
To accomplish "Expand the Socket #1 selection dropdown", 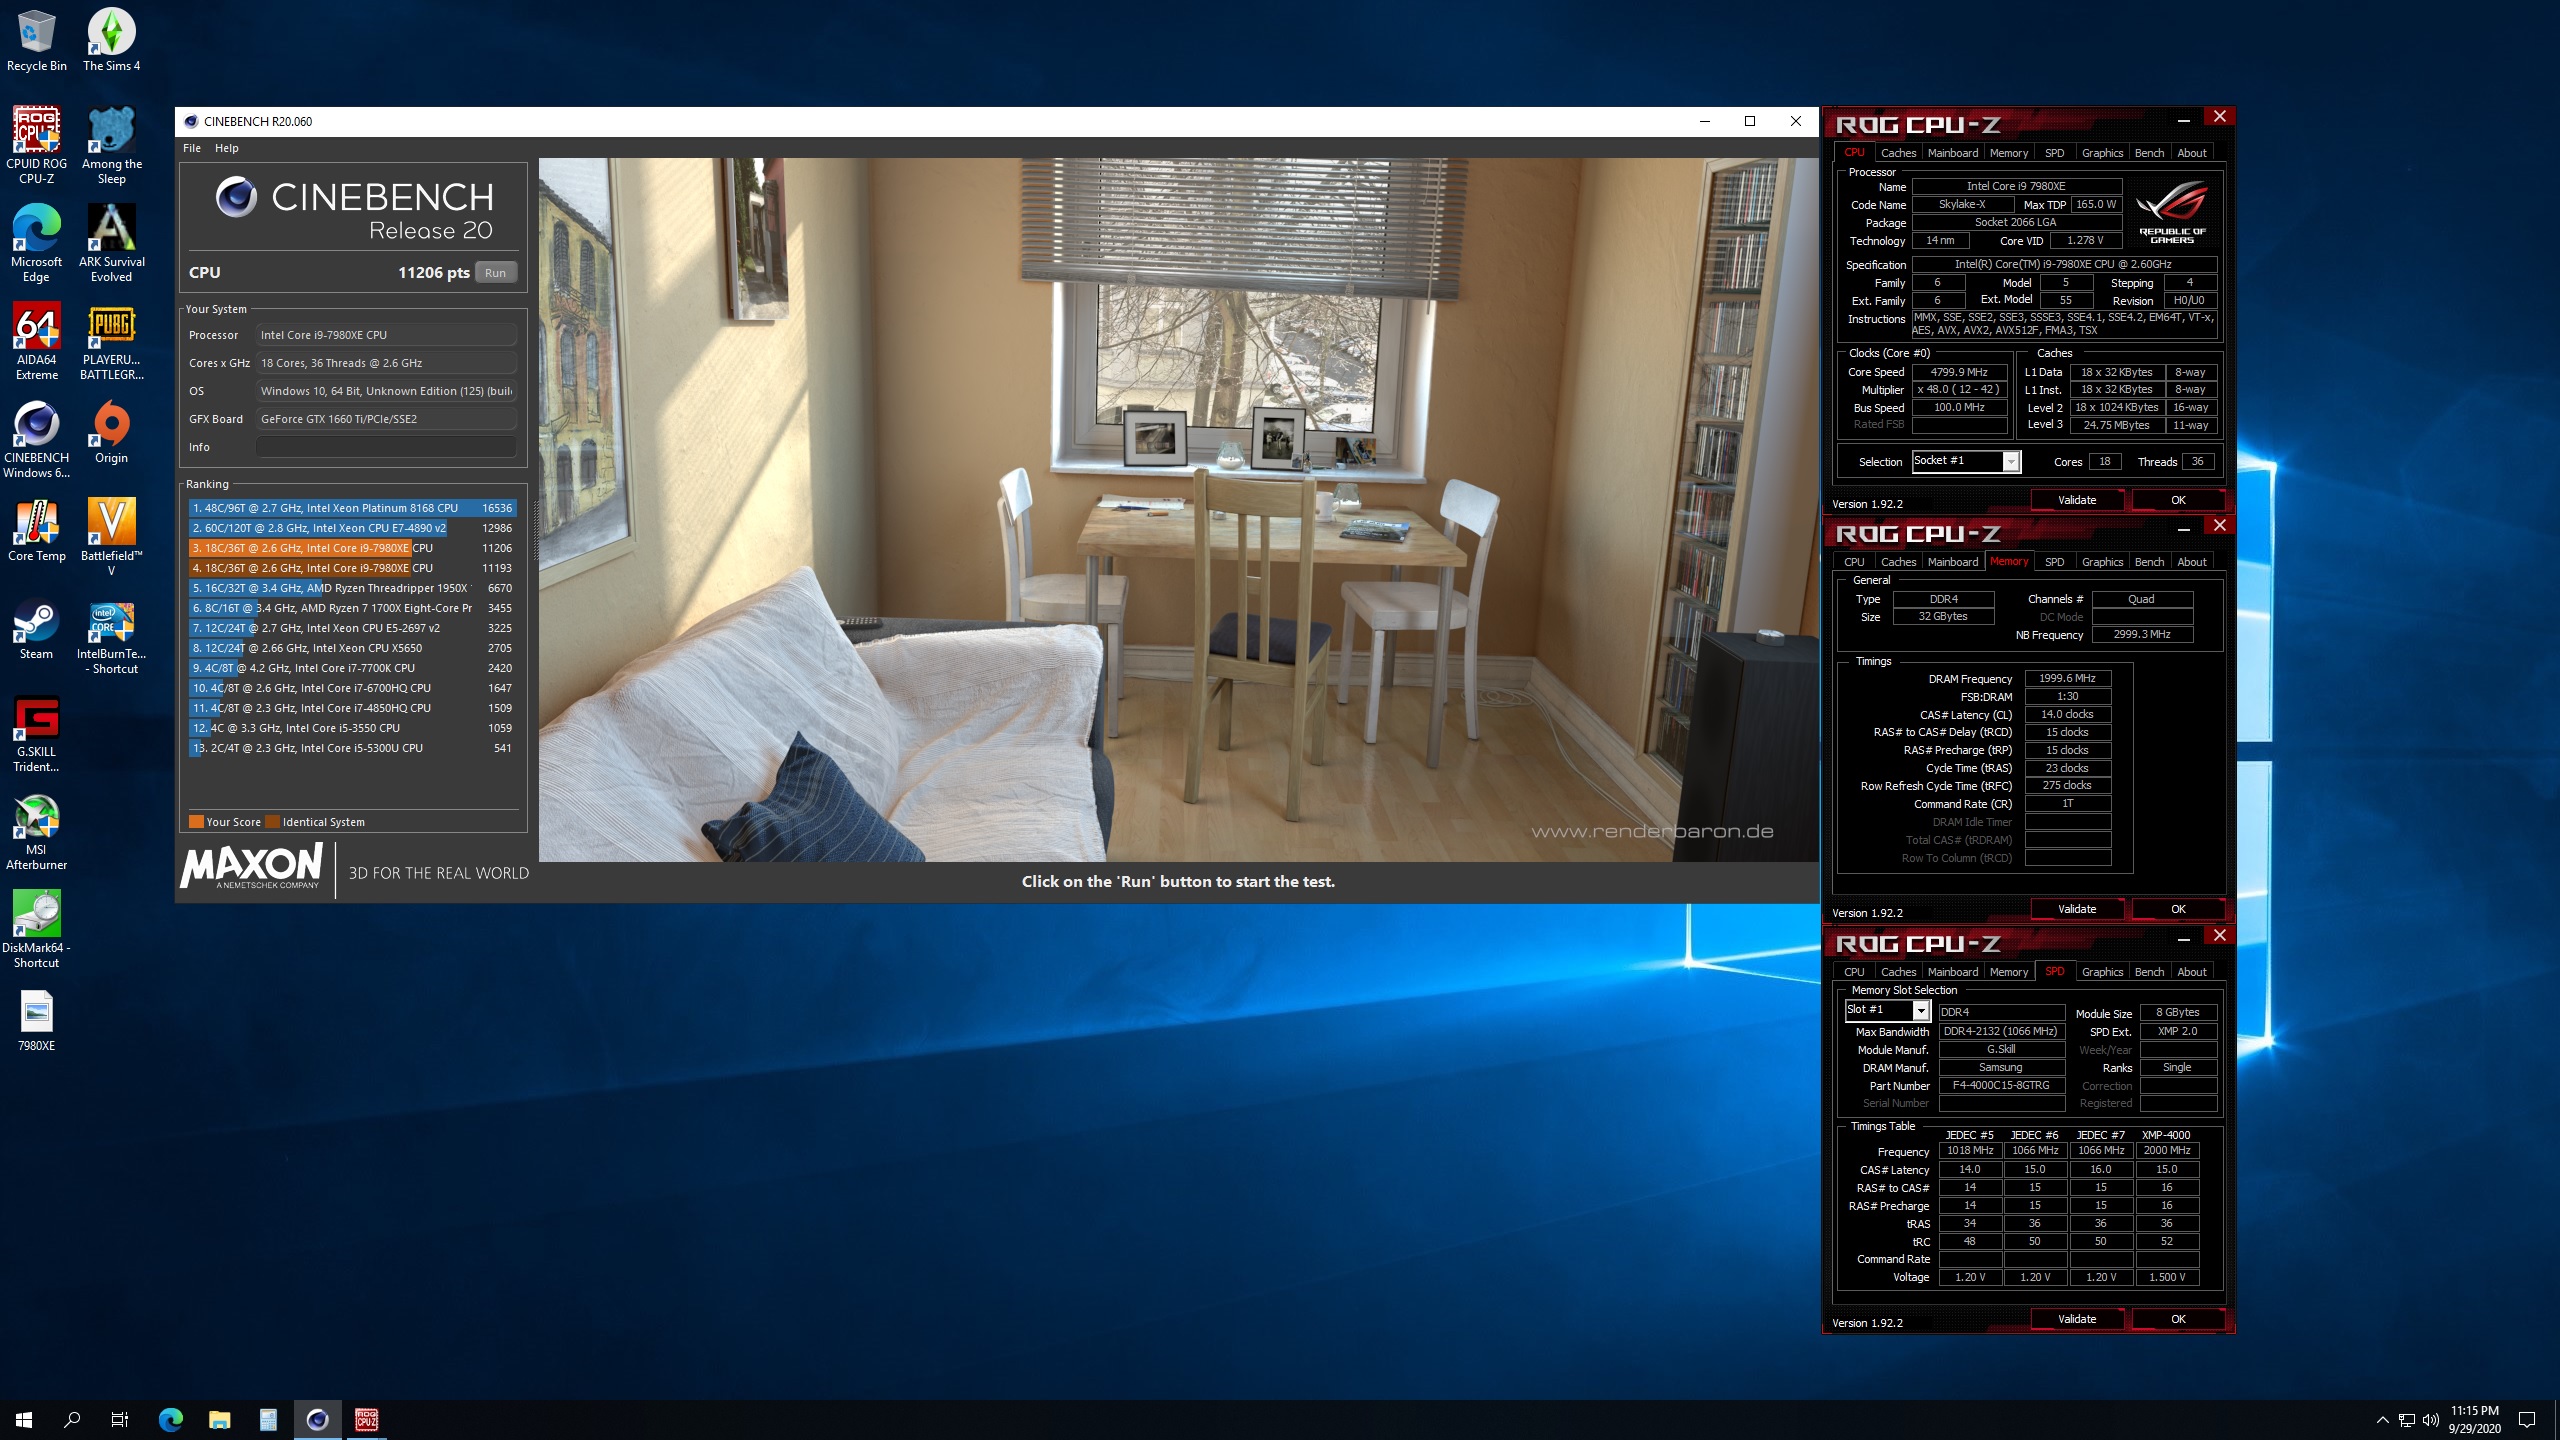I will [x=2010, y=461].
